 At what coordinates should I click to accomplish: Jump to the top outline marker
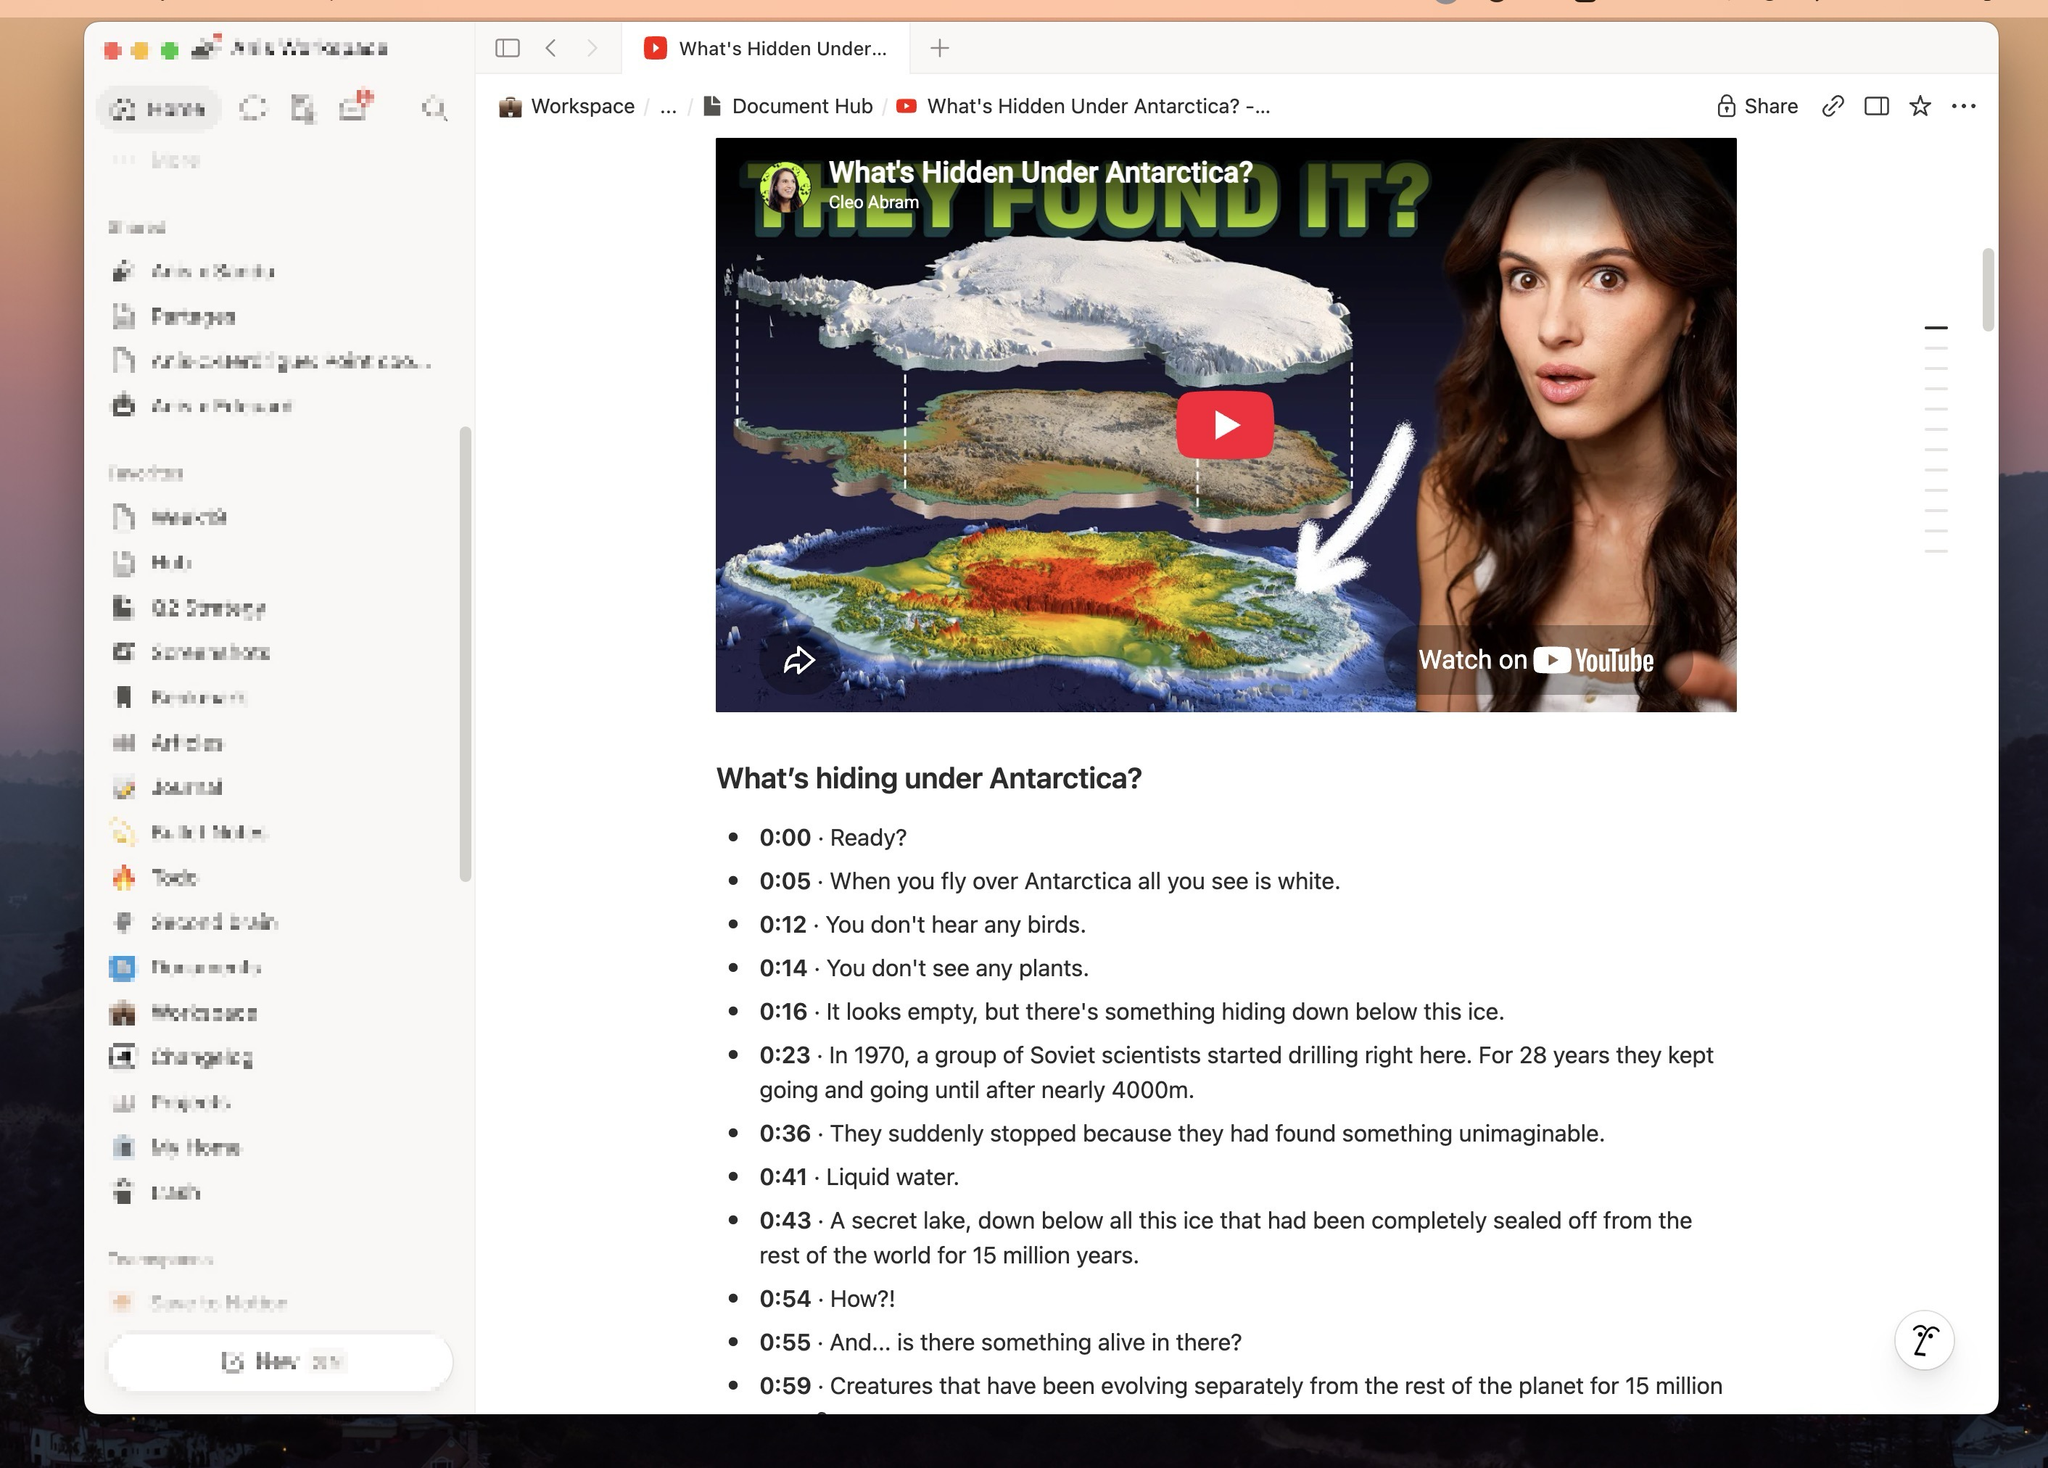(1936, 327)
